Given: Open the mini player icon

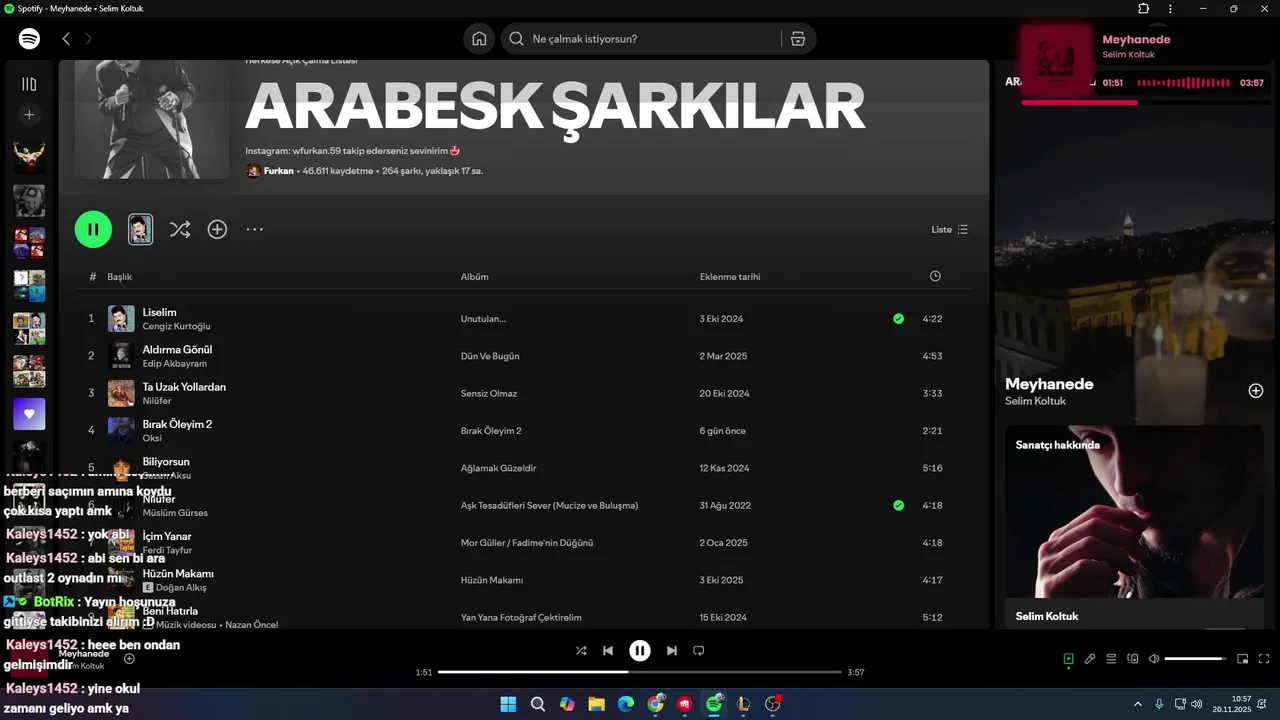Looking at the screenshot, I should pos(1243,659).
